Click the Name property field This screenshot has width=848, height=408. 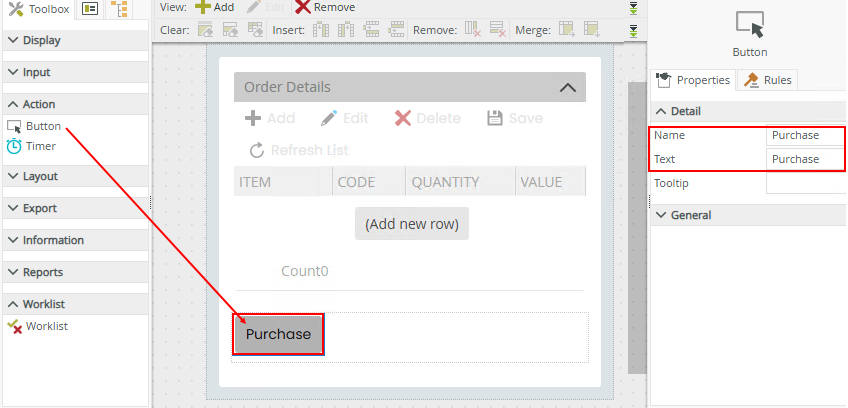[x=806, y=135]
